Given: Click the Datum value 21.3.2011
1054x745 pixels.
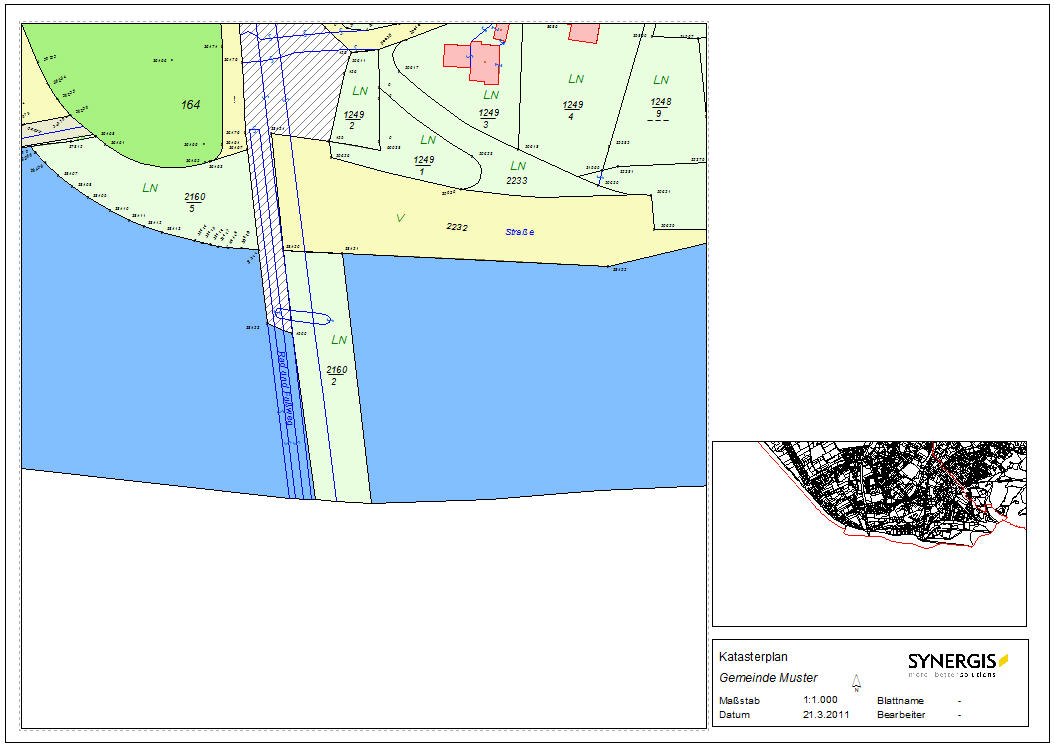Looking at the screenshot, I should (x=824, y=715).
